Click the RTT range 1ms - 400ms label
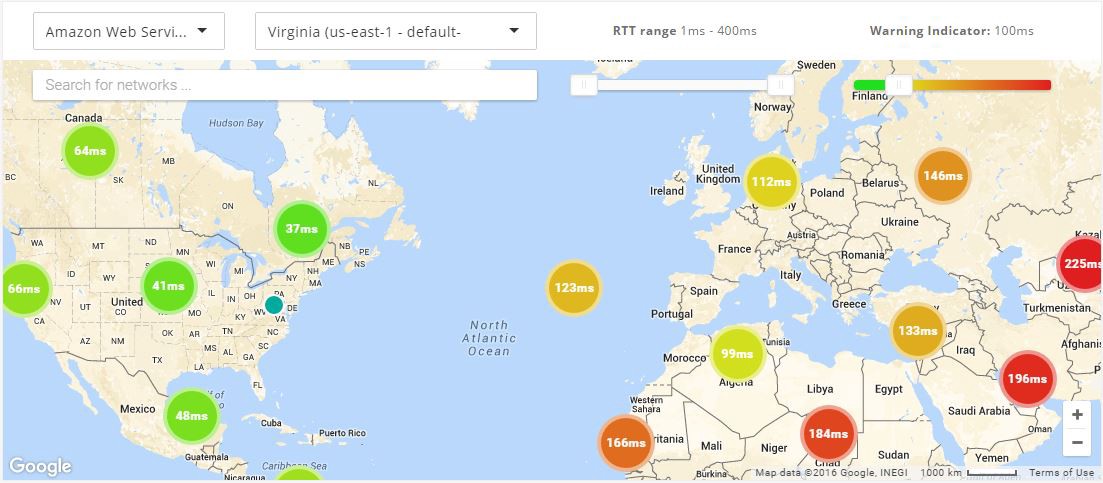The width and height of the screenshot is (1103, 483). [x=684, y=31]
